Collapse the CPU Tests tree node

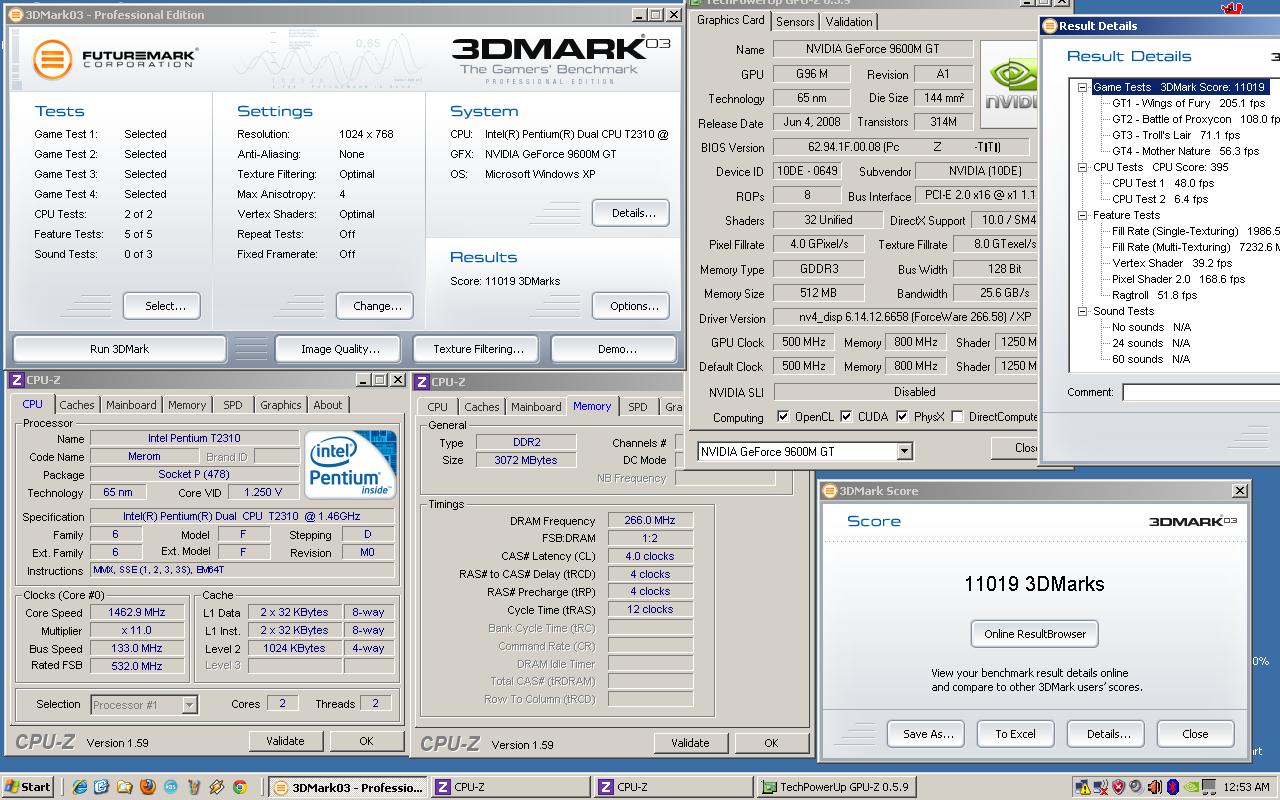(1082, 167)
